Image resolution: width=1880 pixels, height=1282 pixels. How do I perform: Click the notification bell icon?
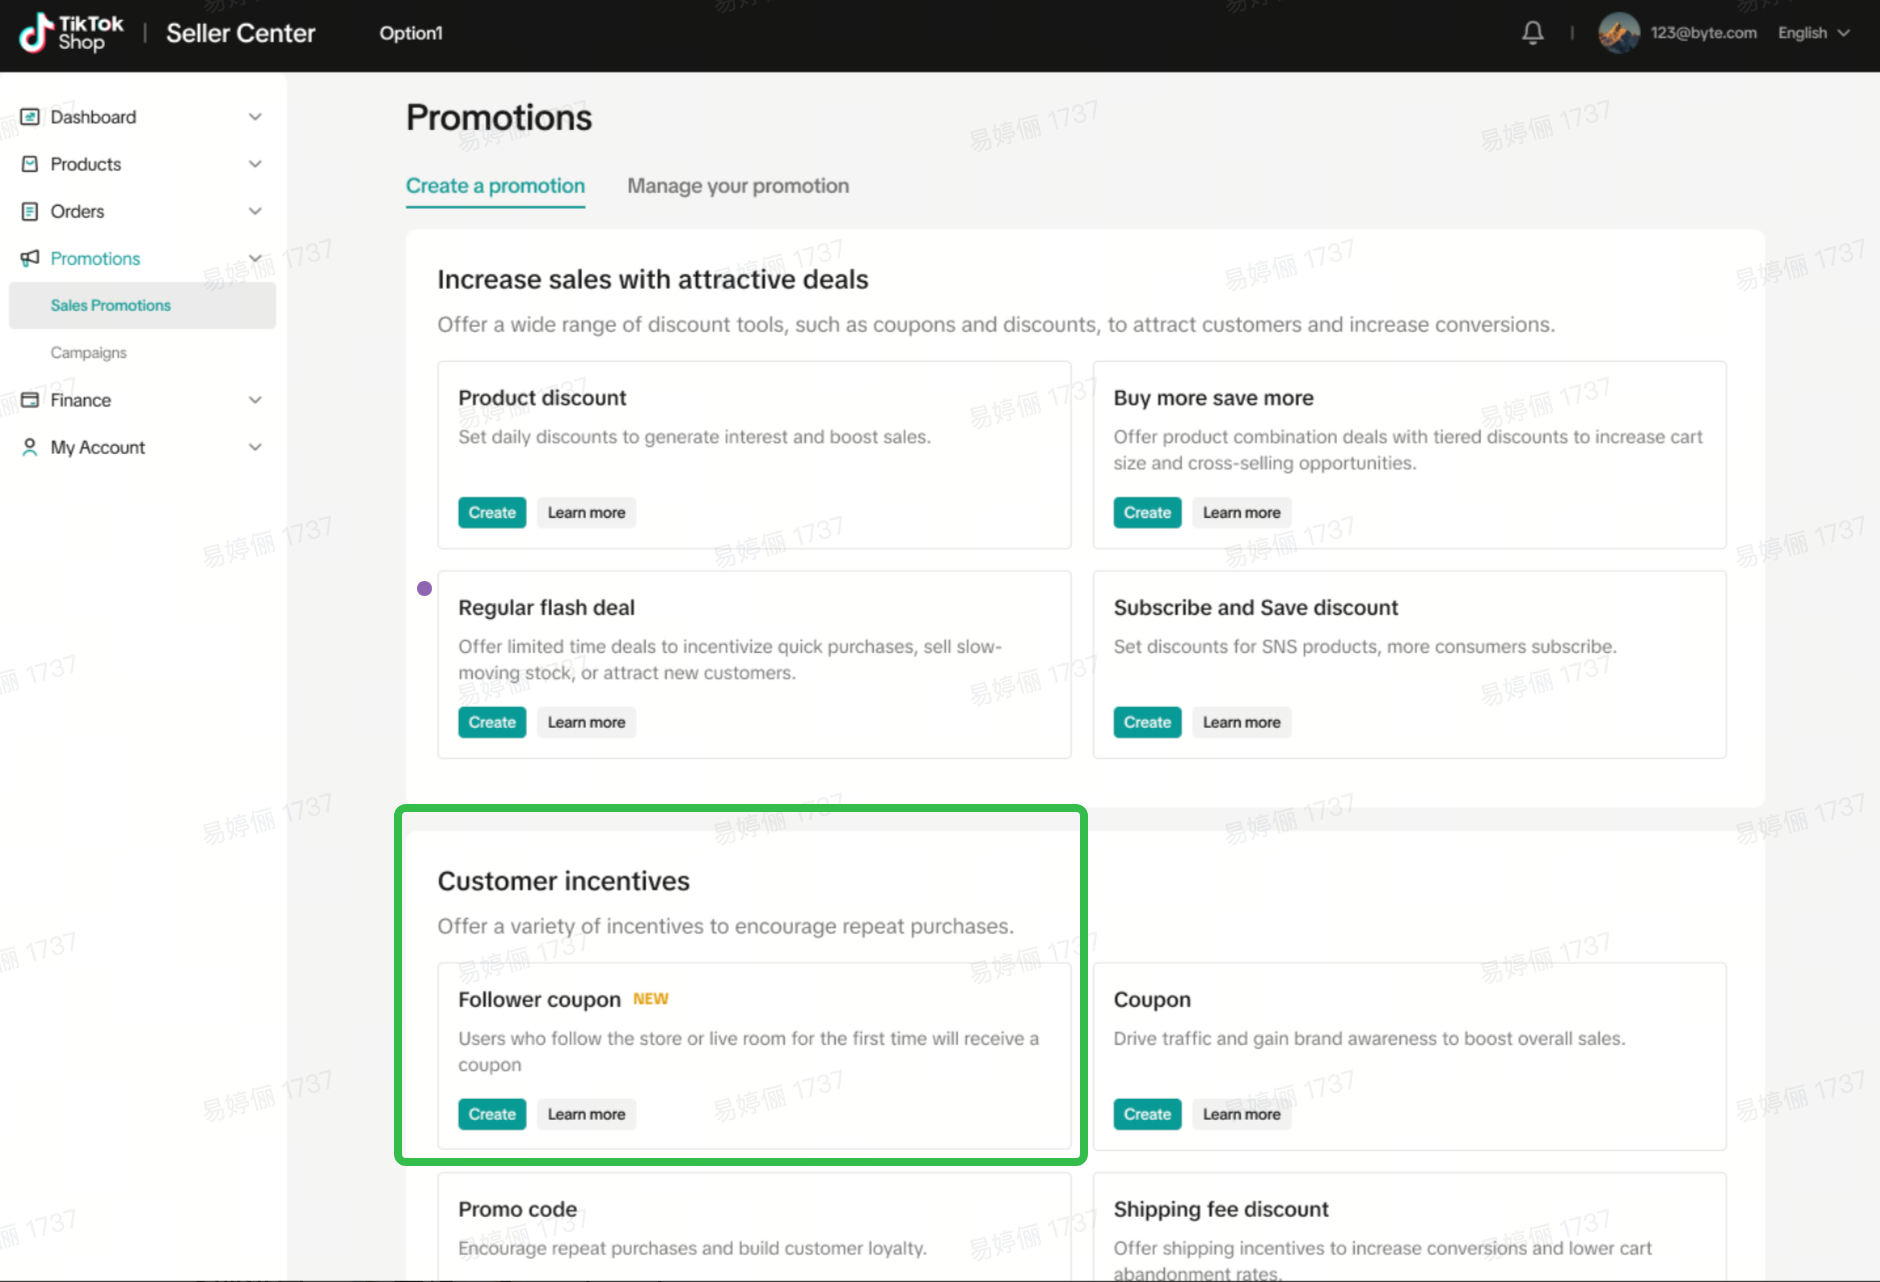(1532, 33)
